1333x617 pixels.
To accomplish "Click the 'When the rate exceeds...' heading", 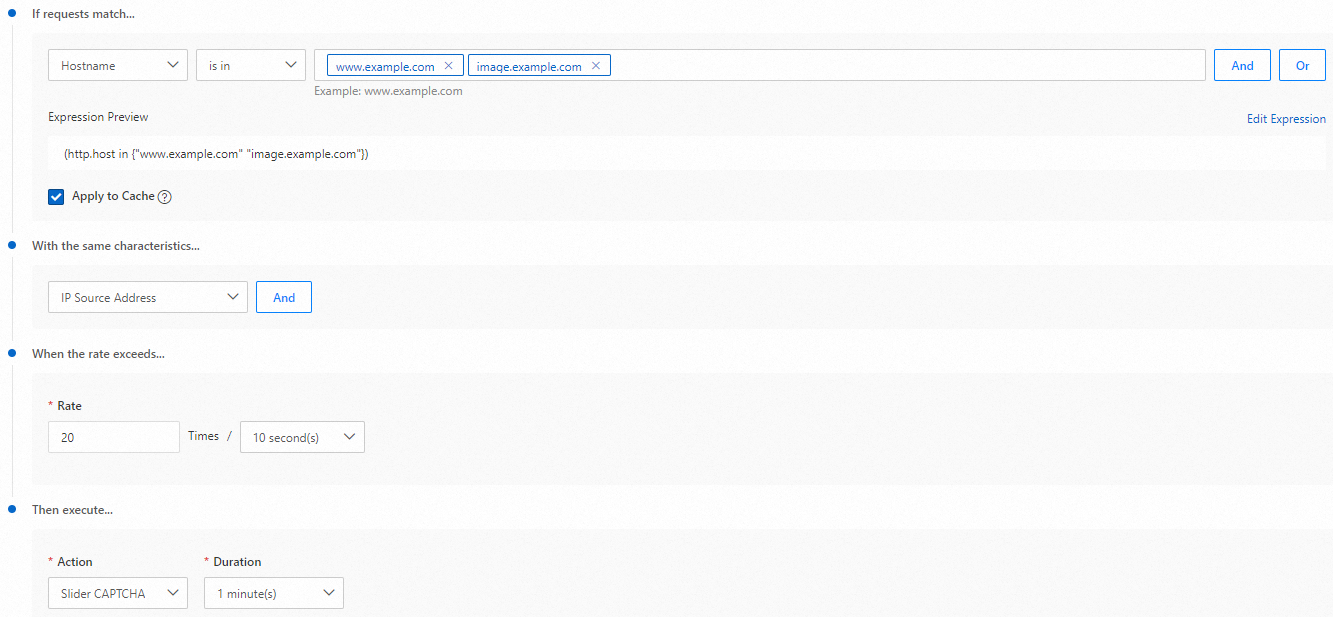I will coord(98,354).
